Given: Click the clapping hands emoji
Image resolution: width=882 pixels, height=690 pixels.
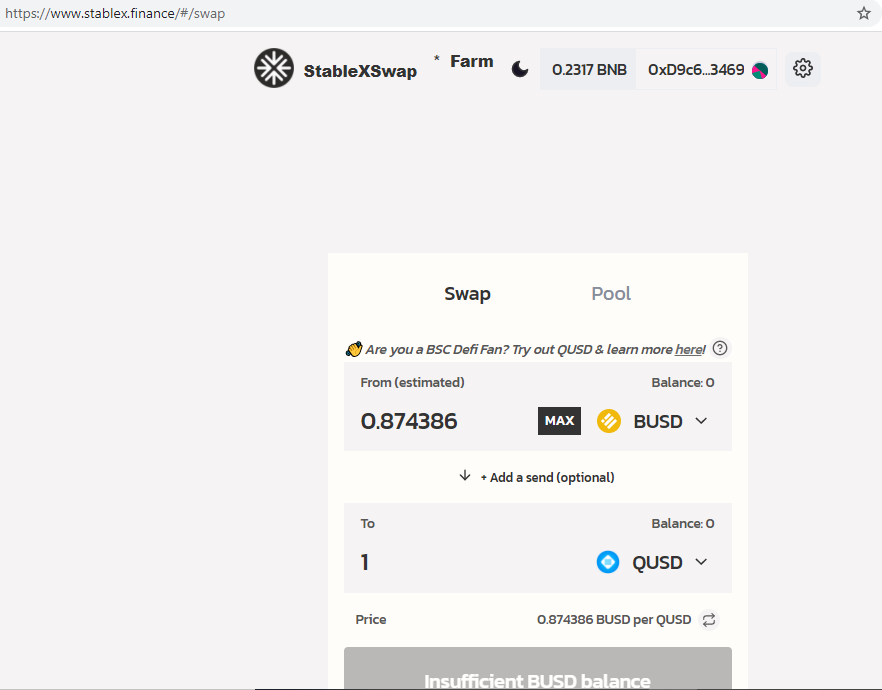Looking at the screenshot, I should click(x=354, y=349).
